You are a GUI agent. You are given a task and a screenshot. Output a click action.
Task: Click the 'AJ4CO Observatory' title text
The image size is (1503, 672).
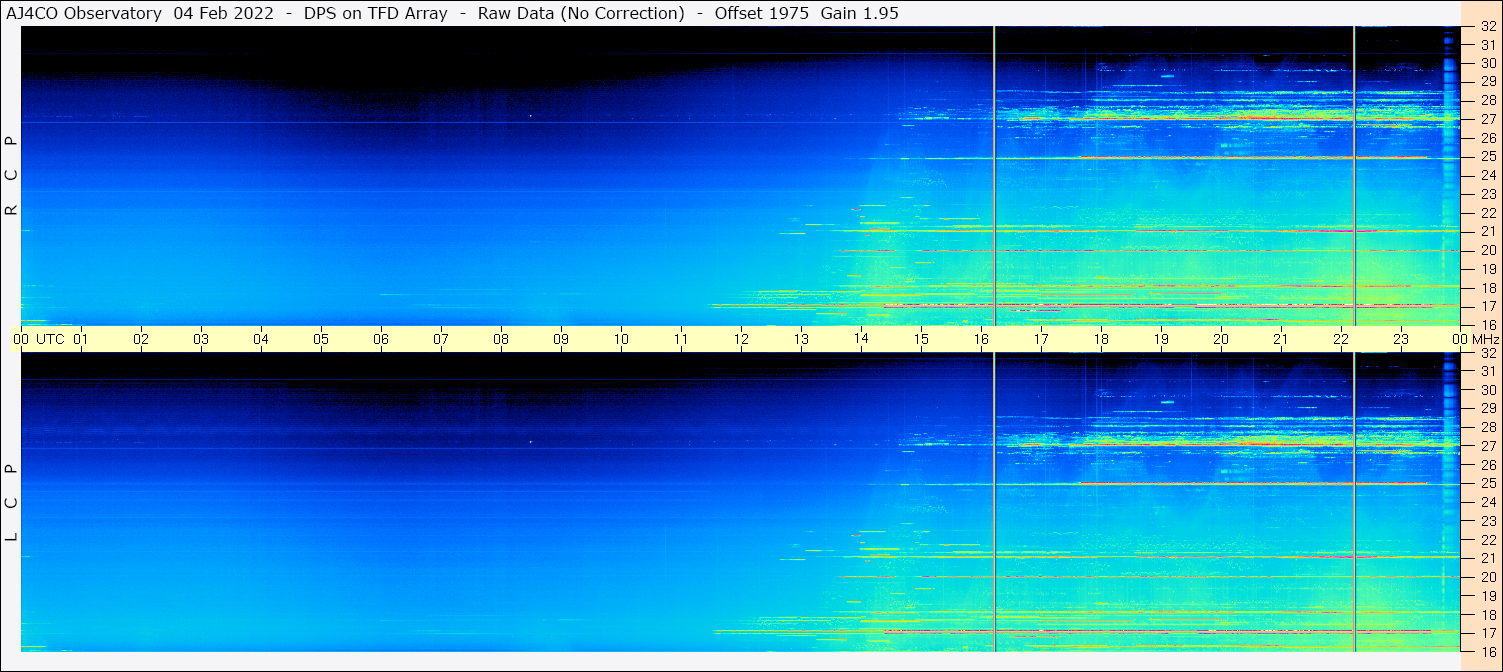click(x=84, y=13)
